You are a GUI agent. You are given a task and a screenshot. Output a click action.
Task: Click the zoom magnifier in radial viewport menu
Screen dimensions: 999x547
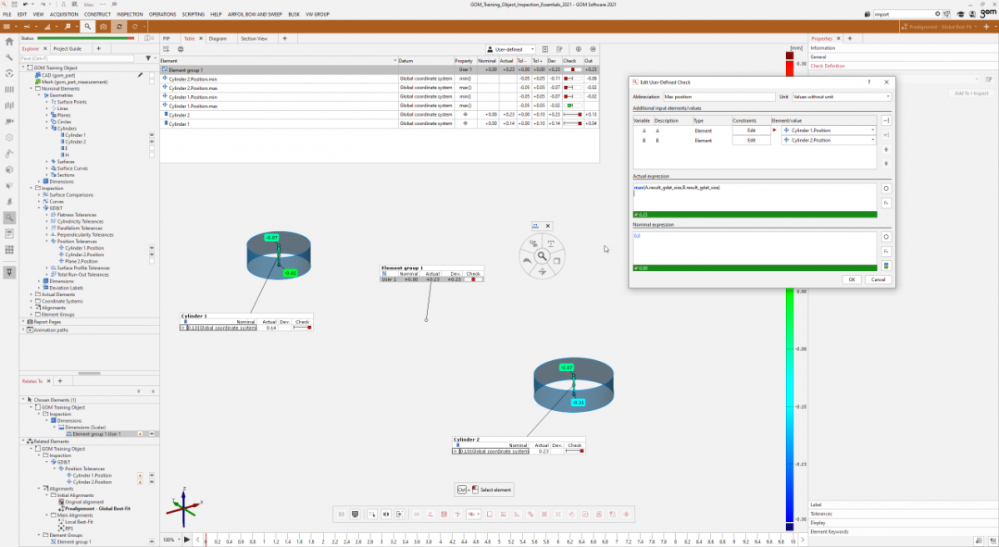pos(542,256)
